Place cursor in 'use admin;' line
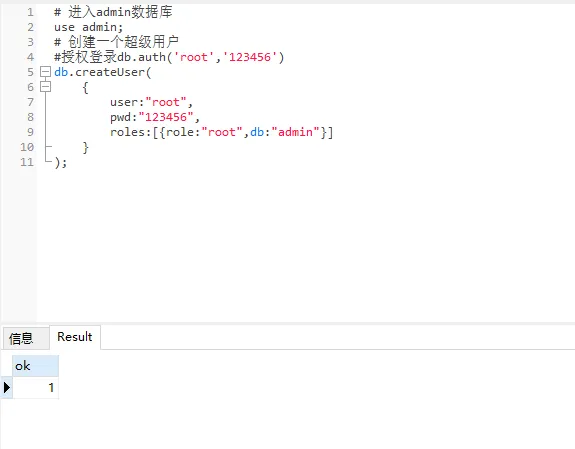Screen dimensions: 575x449 88,27
